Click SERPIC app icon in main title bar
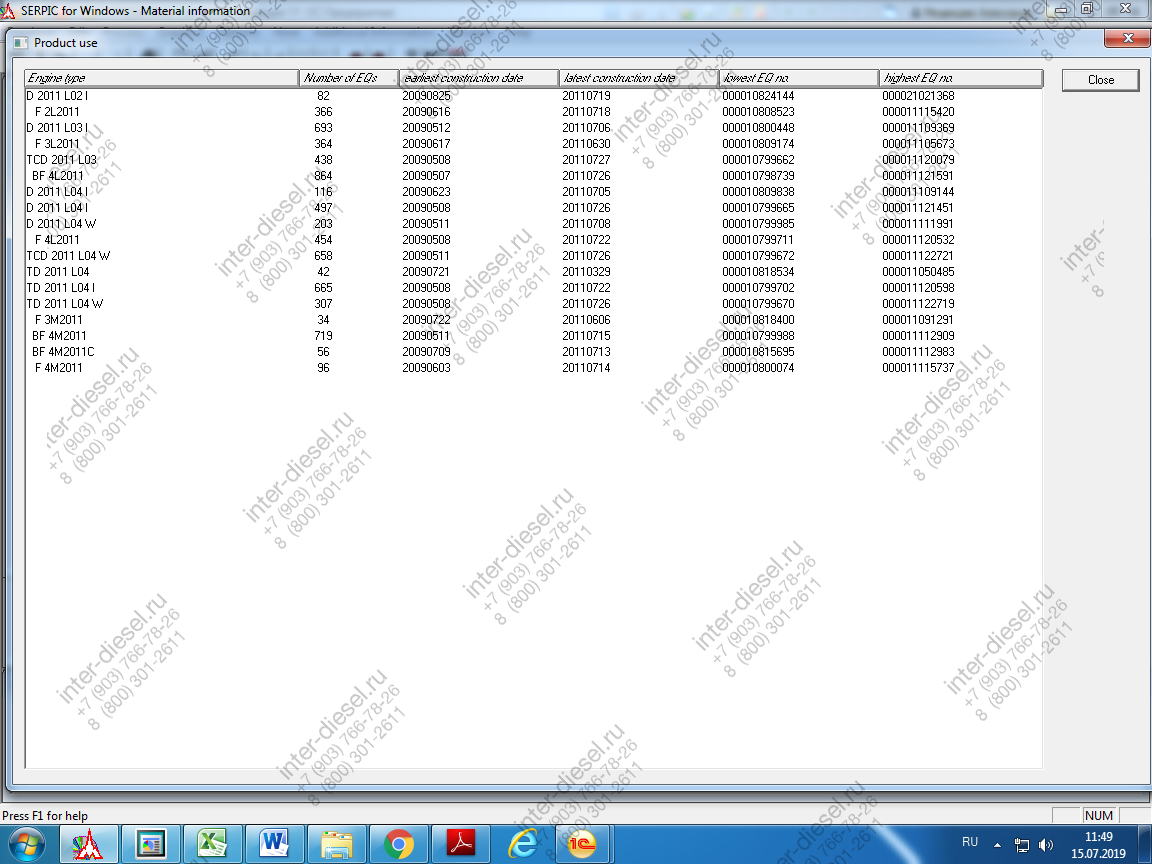 coord(8,10)
